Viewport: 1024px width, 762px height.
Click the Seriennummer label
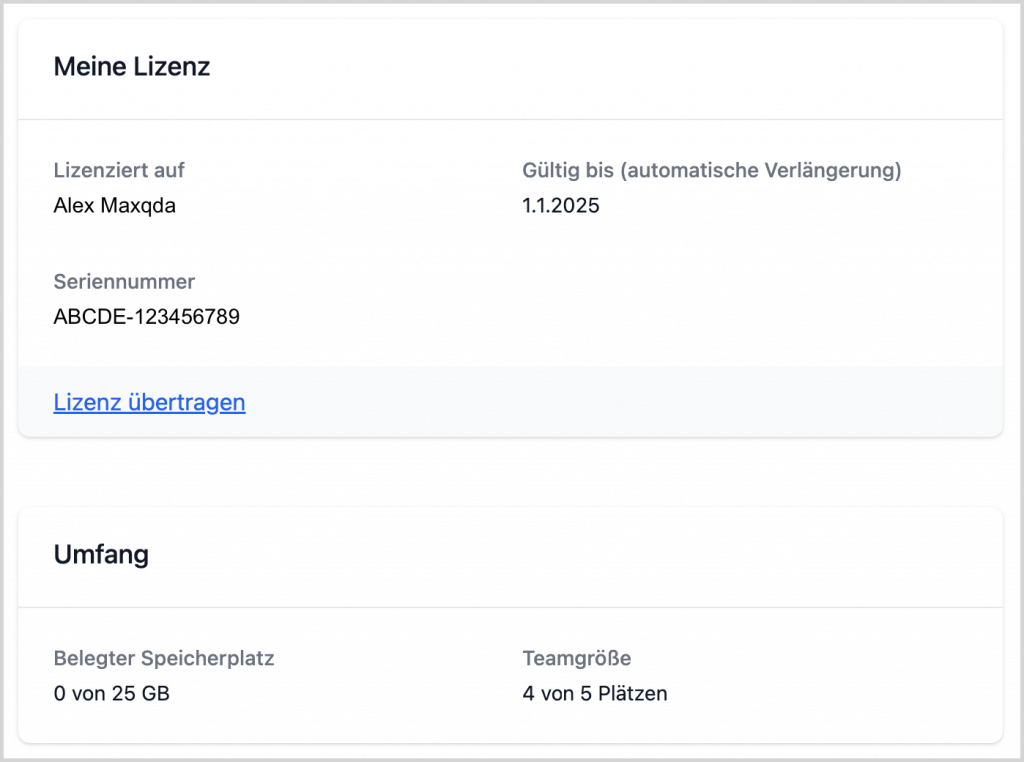(124, 281)
